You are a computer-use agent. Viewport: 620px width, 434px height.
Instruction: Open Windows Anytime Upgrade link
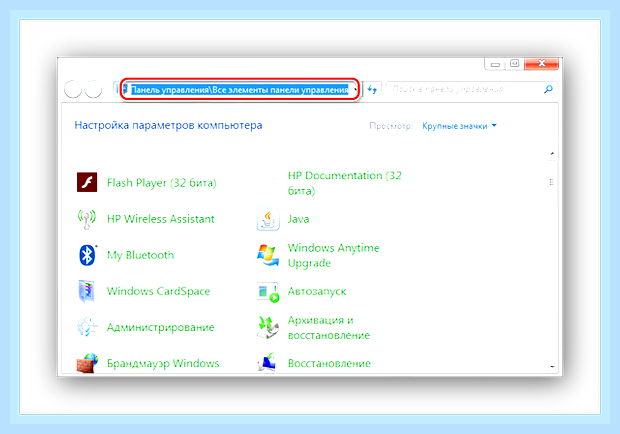(333, 255)
